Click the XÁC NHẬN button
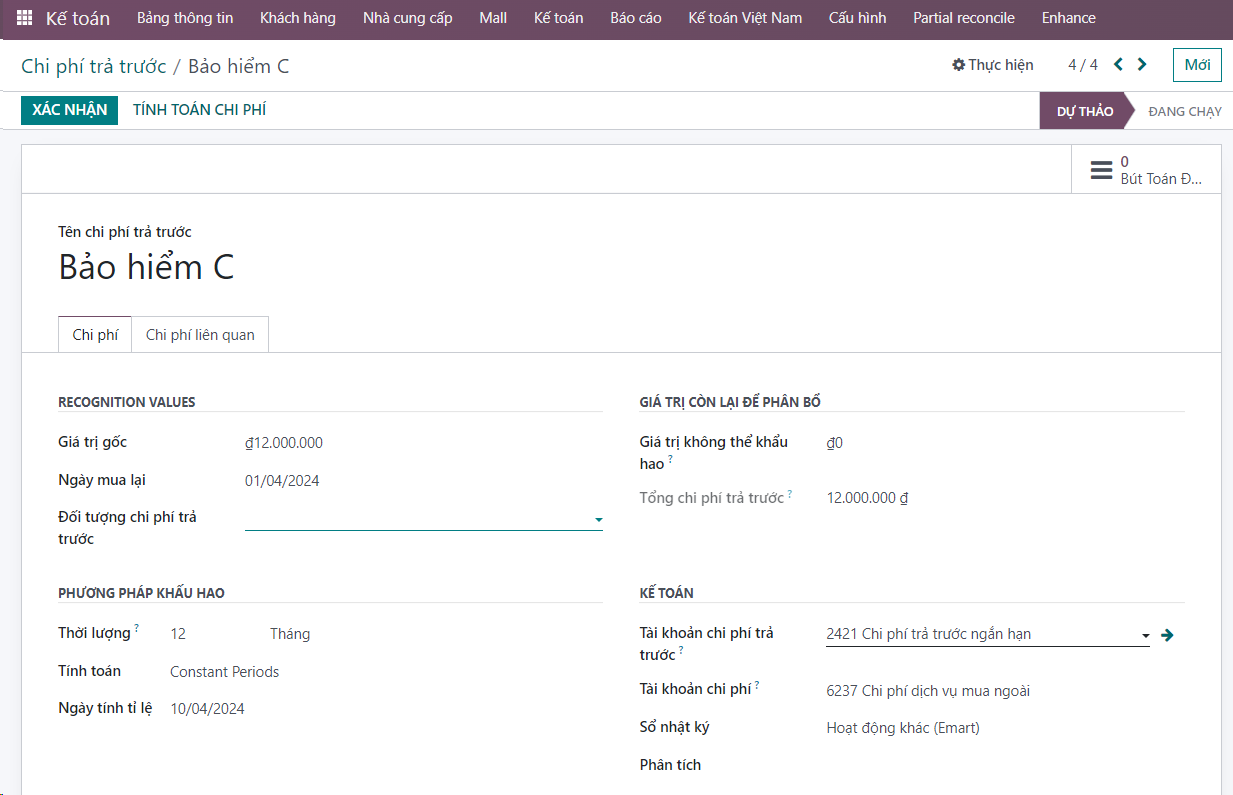This screenshot has width=1233, height=795. (70, 110)
